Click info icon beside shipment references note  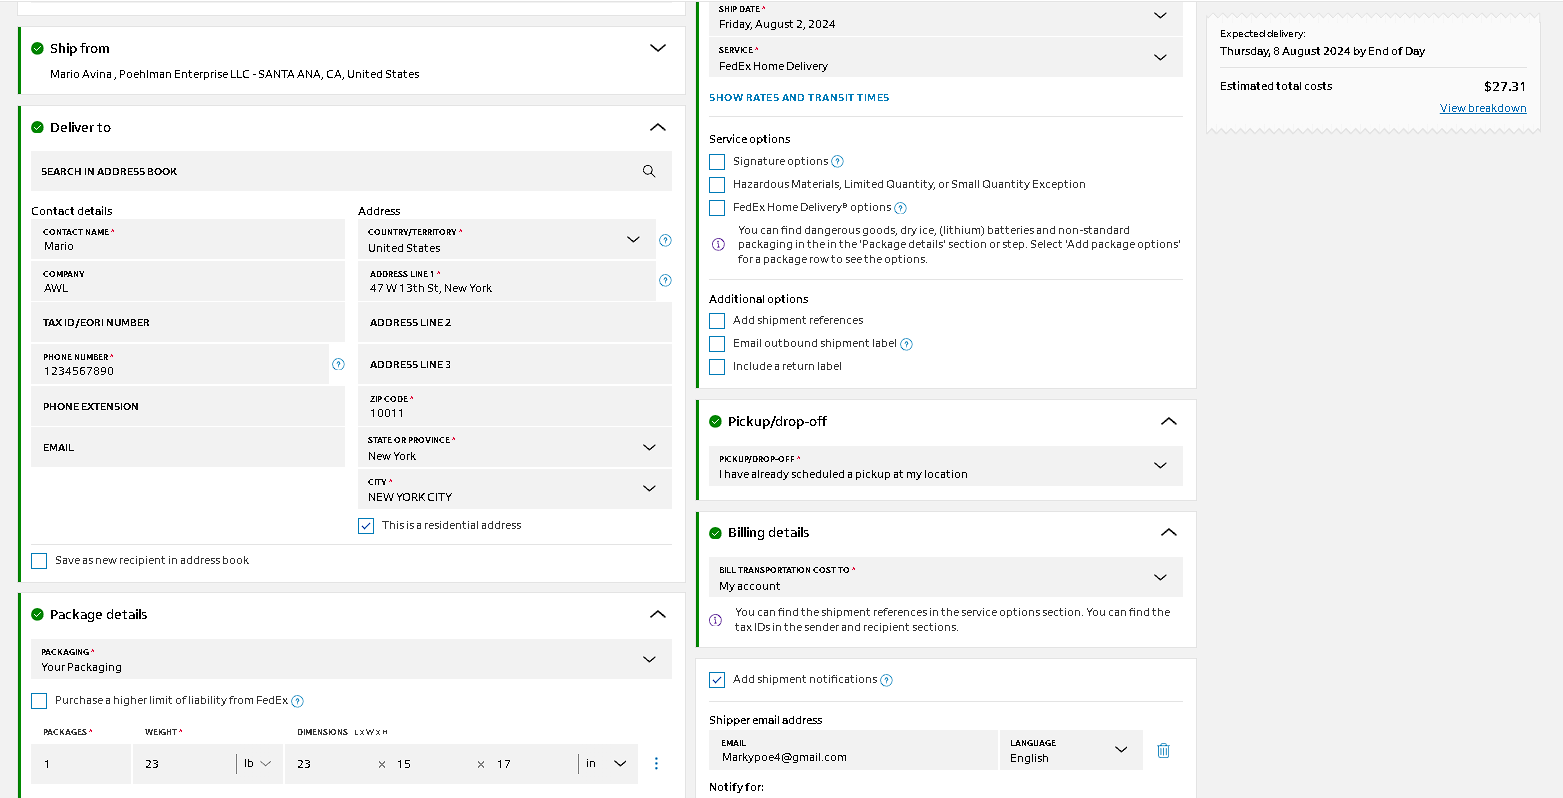[716, 620]
